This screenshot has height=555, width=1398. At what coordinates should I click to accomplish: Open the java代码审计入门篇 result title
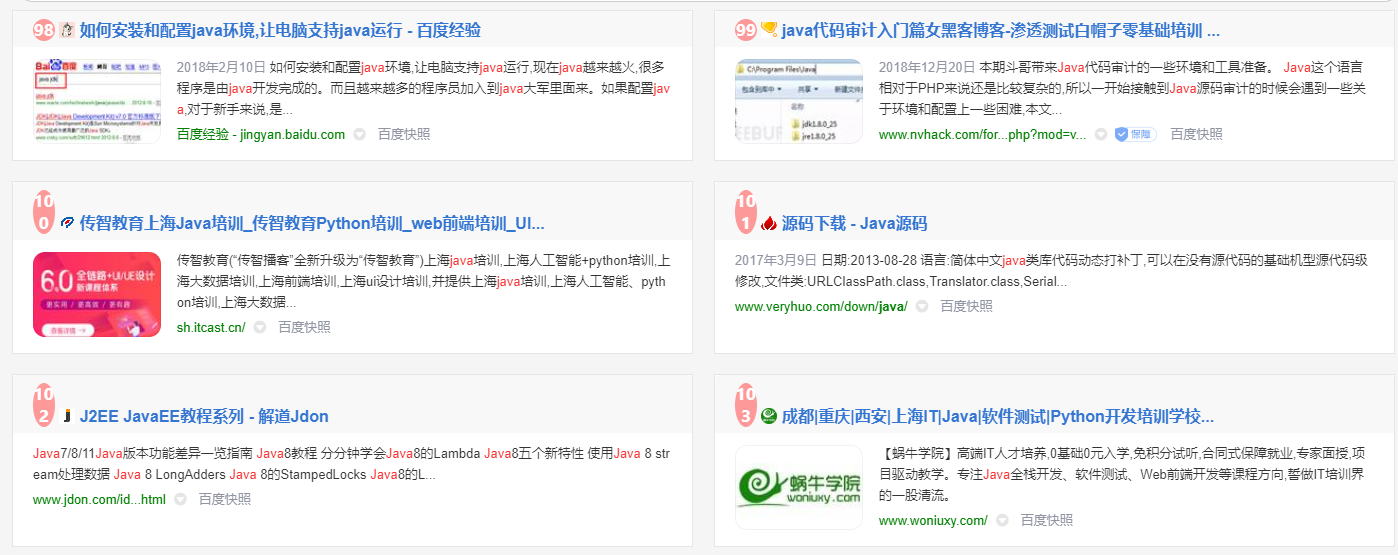tap(1000, 30)
